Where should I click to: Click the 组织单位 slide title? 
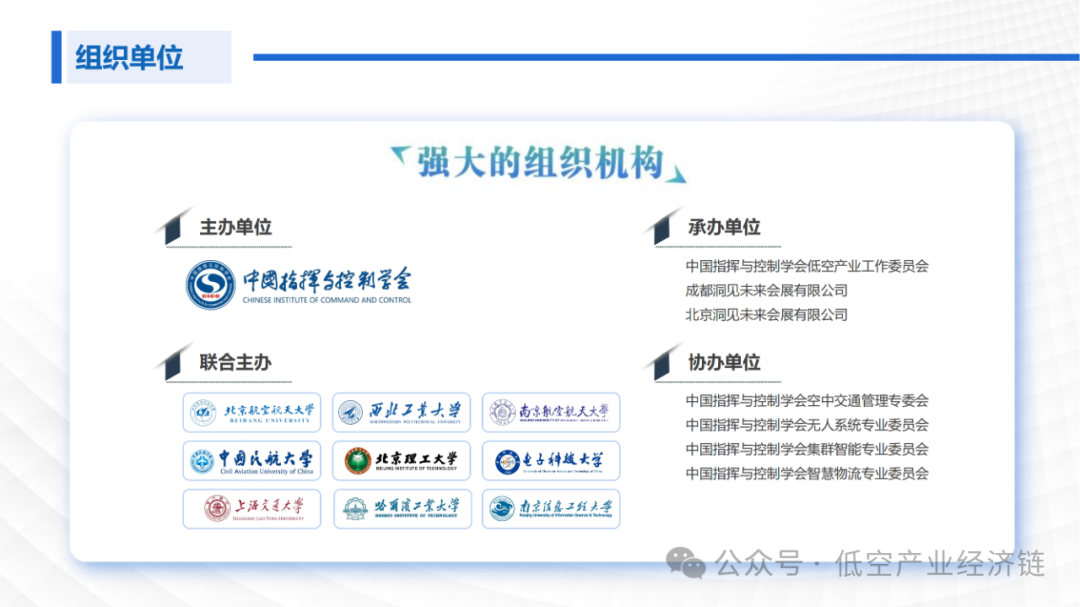point(129,57)
